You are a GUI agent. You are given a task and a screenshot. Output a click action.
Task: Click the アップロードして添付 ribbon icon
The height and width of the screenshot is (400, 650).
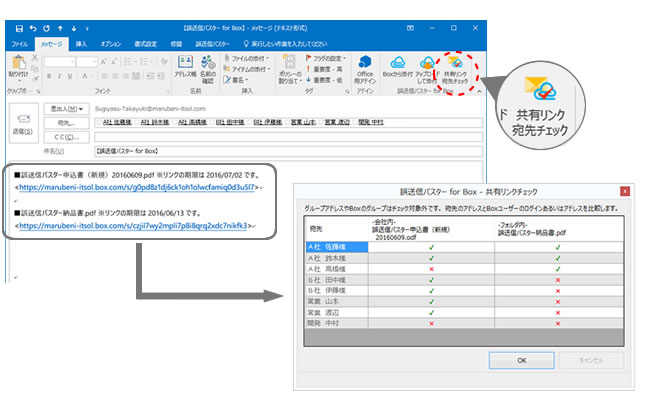click(427, 72)
